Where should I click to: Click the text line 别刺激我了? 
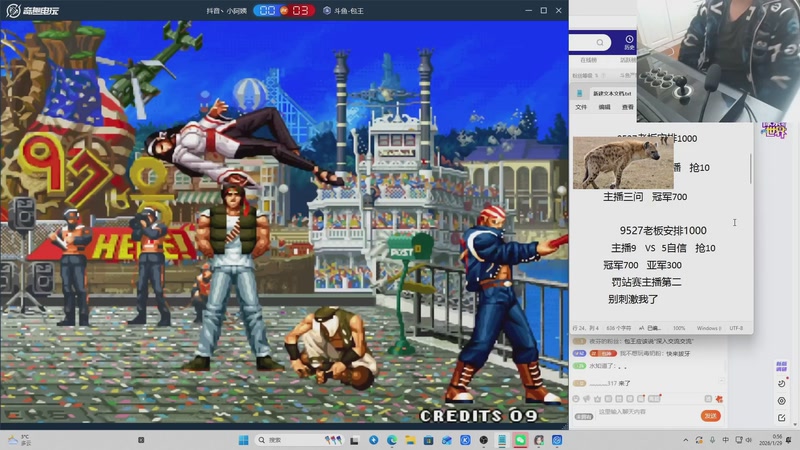pyautogui.click(x=633, y=299)
